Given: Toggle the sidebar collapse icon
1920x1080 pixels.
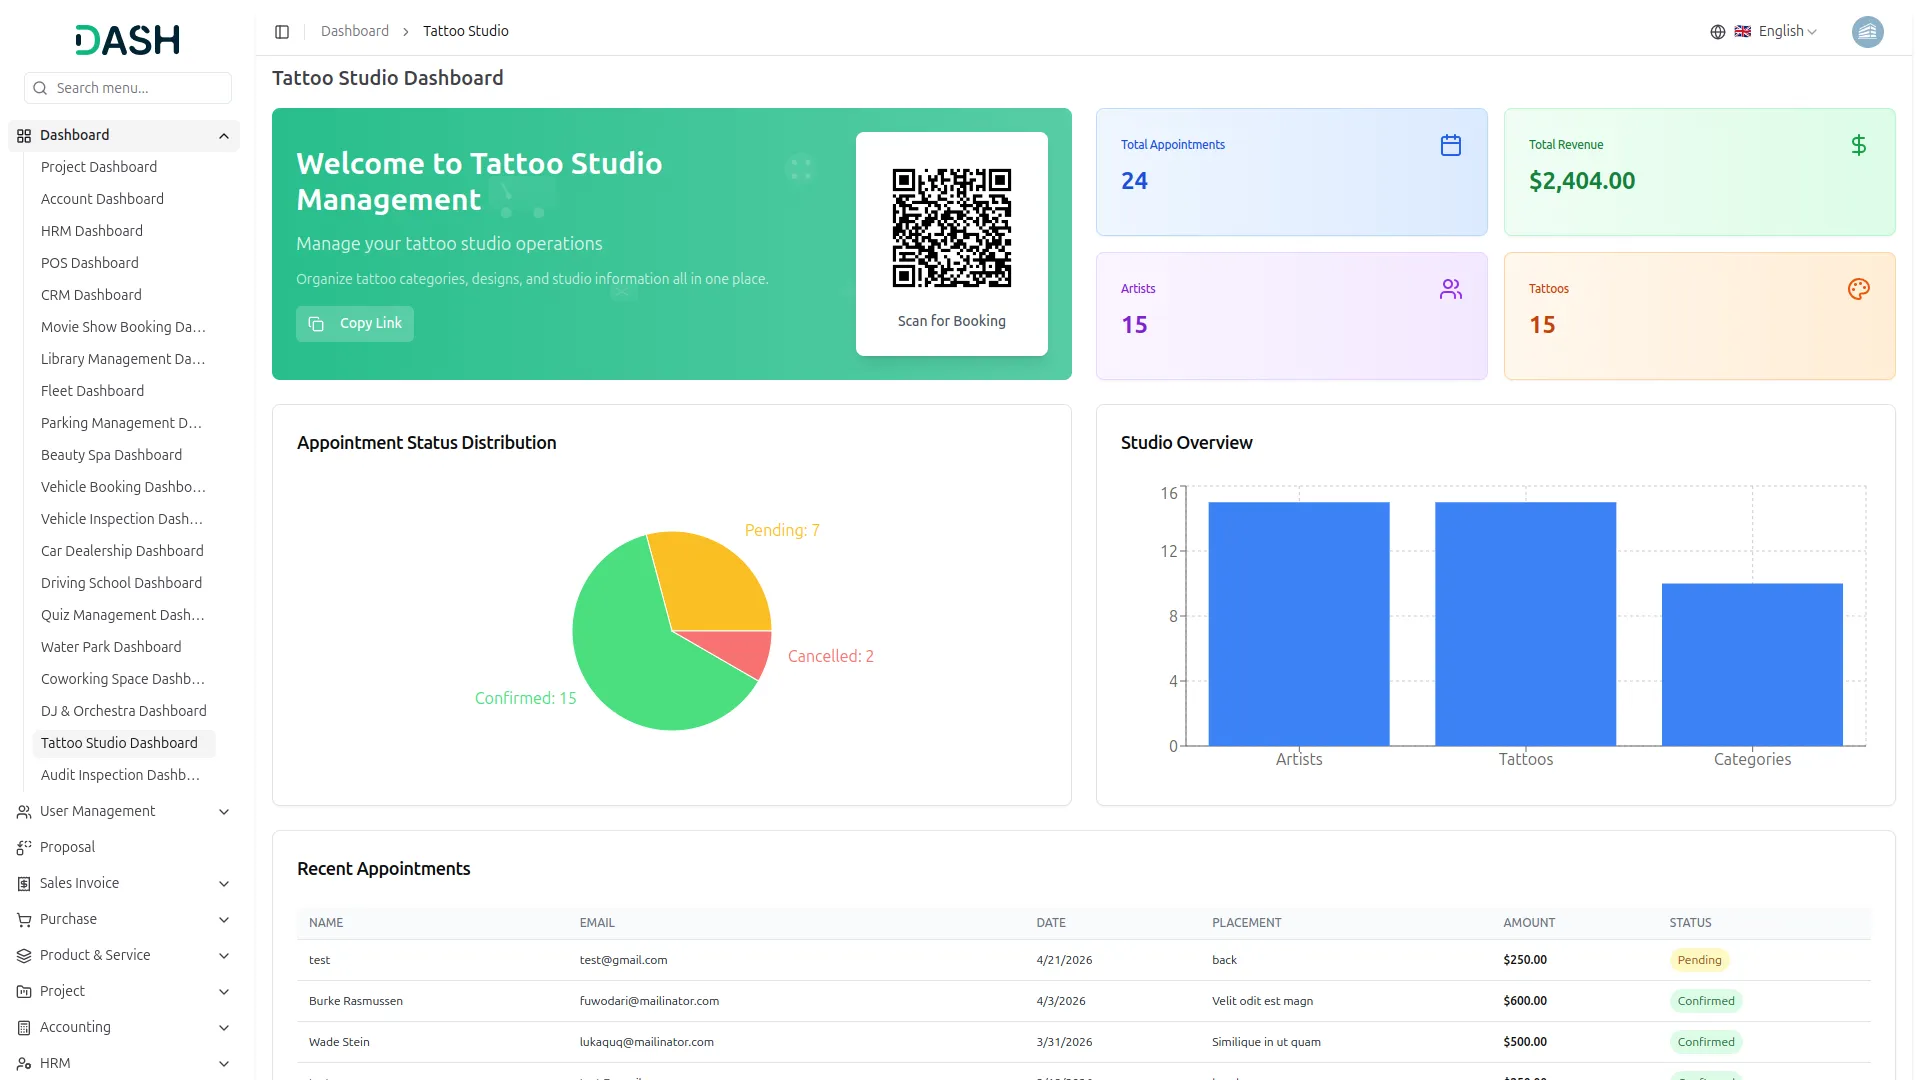Looking at the screenshot, I should pyautogui.click(x=282, y=32).
